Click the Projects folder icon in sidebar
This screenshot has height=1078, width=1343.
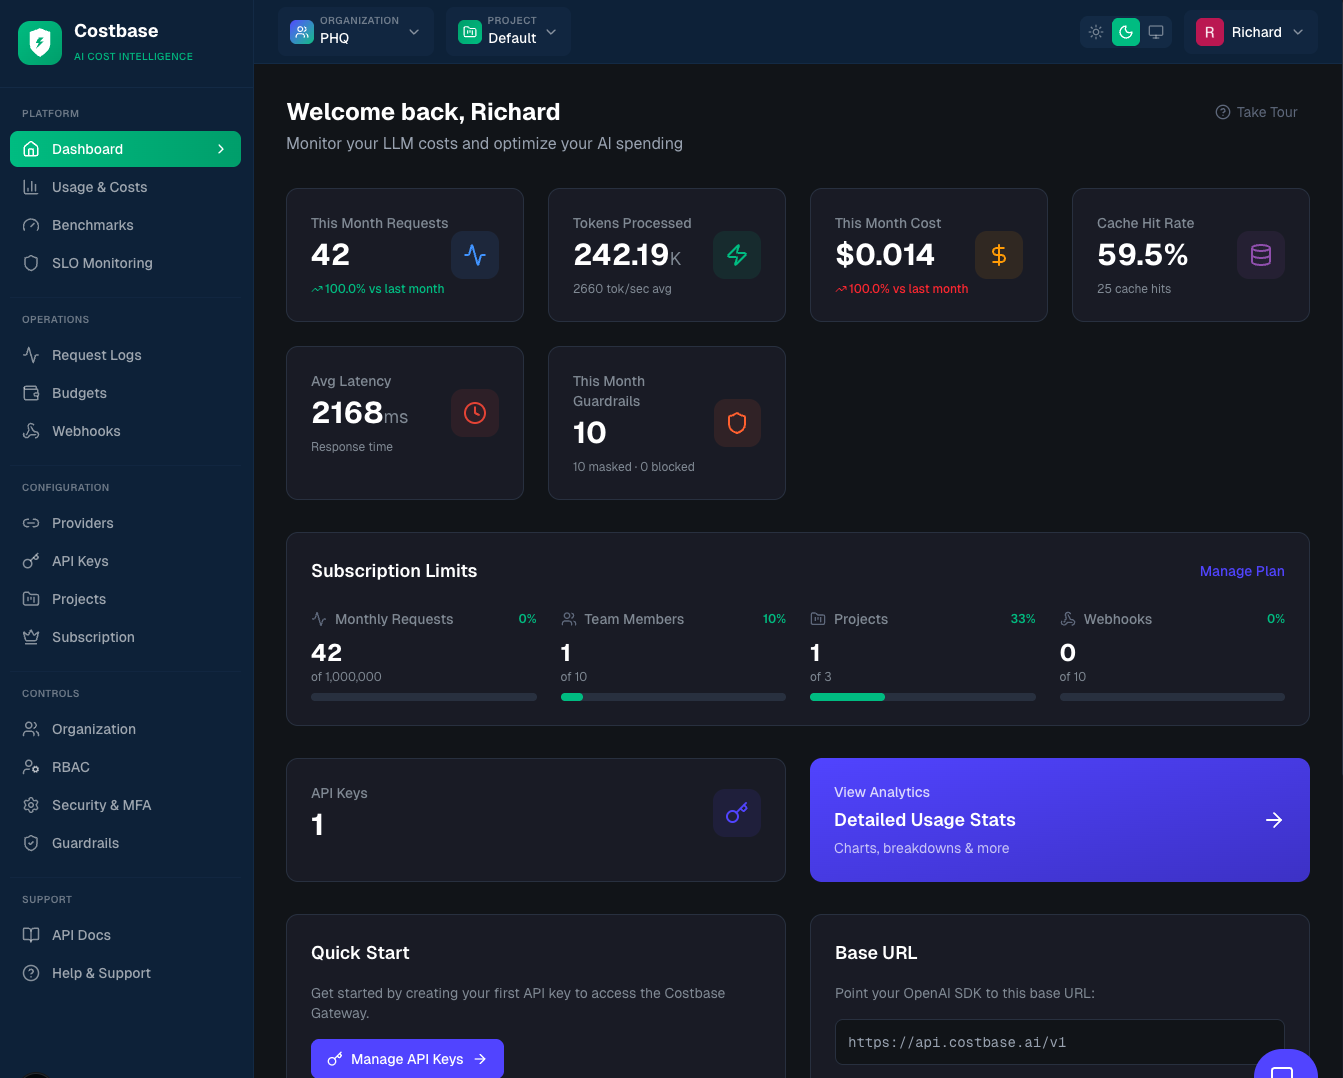coord(31,599)
